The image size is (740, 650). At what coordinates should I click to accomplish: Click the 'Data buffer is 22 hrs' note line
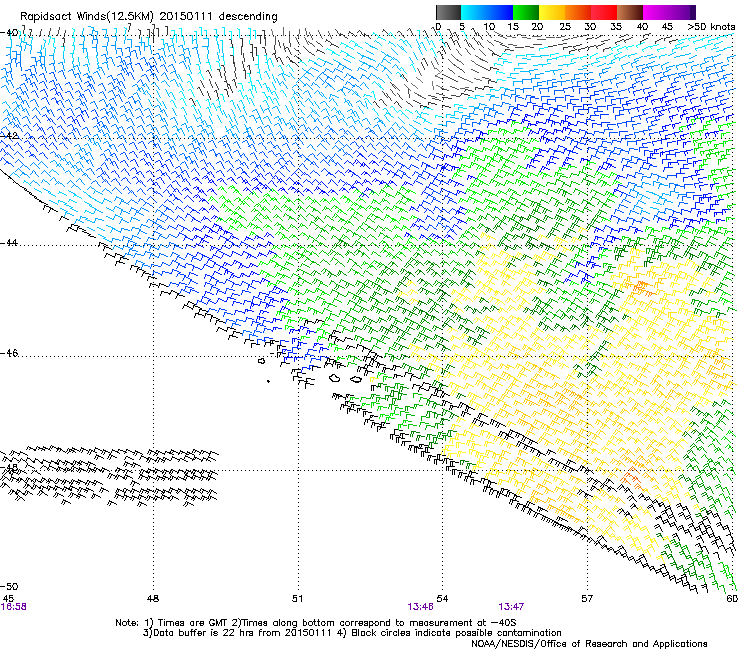tap(352, 633)
